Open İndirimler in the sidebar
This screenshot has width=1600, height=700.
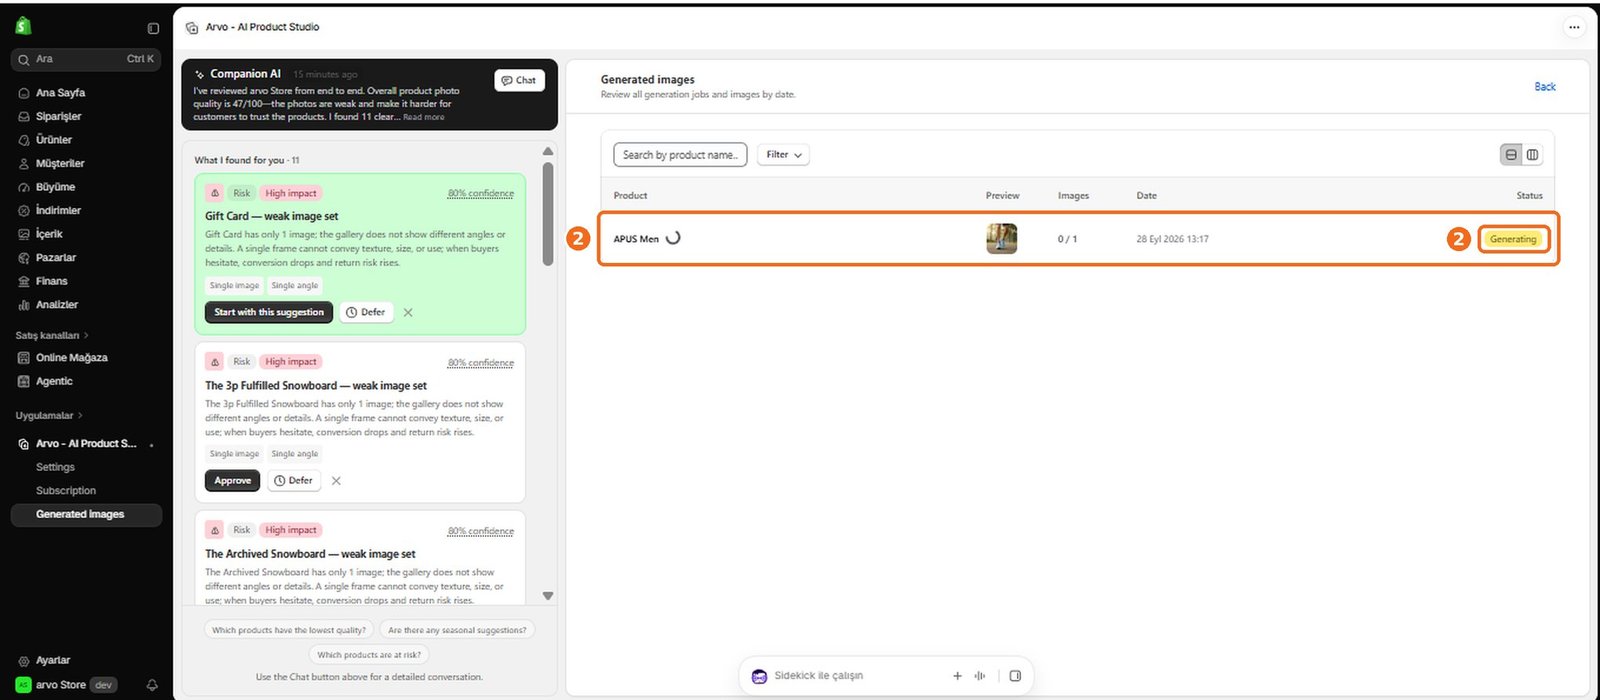point(58,211)
